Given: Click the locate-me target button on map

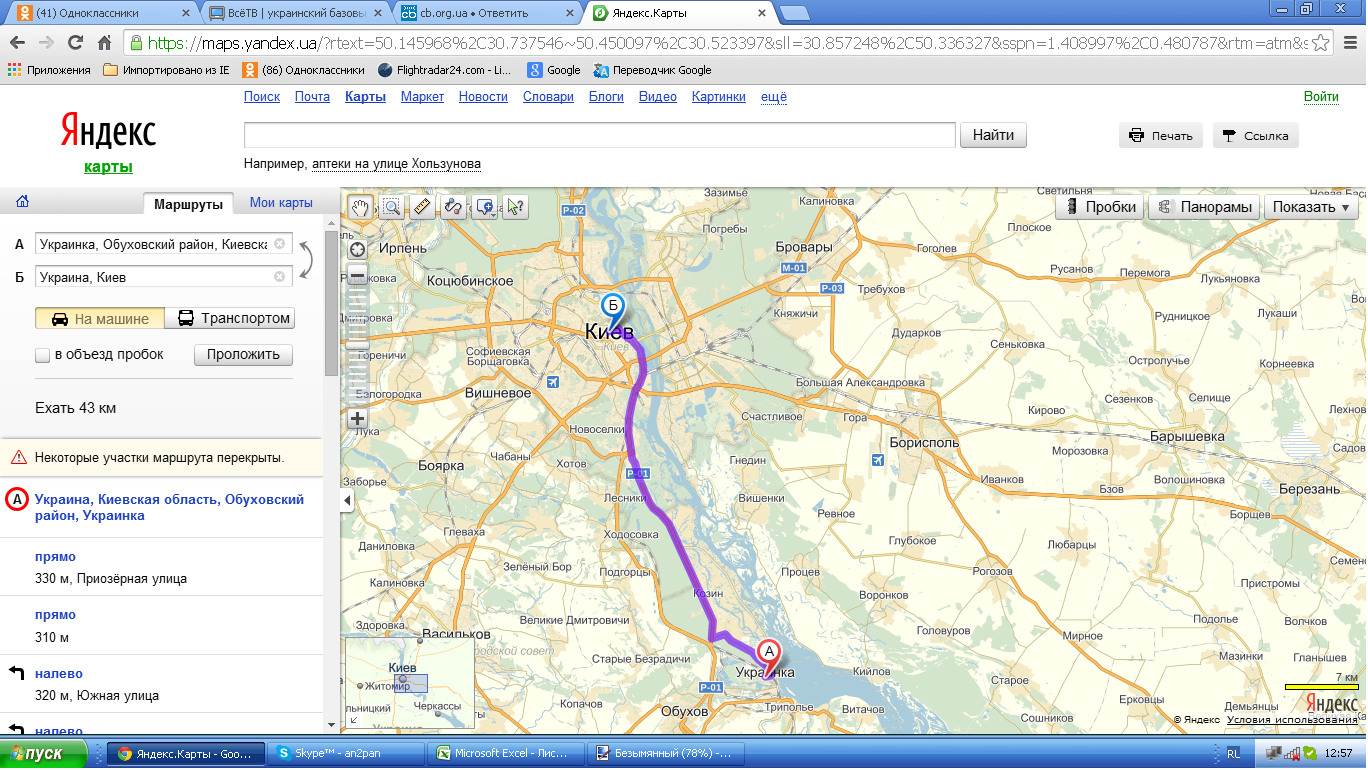Looking at the screenshot, I should (357, 249).
